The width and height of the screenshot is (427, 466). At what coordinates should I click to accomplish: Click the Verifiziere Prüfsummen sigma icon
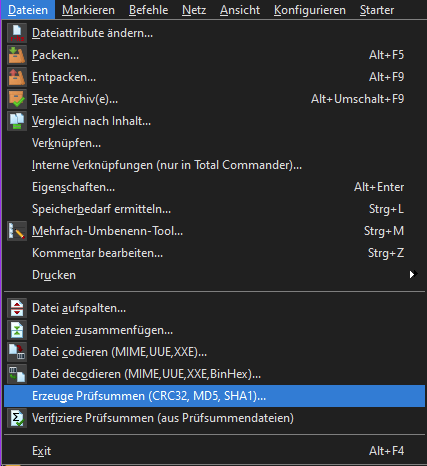17,418
